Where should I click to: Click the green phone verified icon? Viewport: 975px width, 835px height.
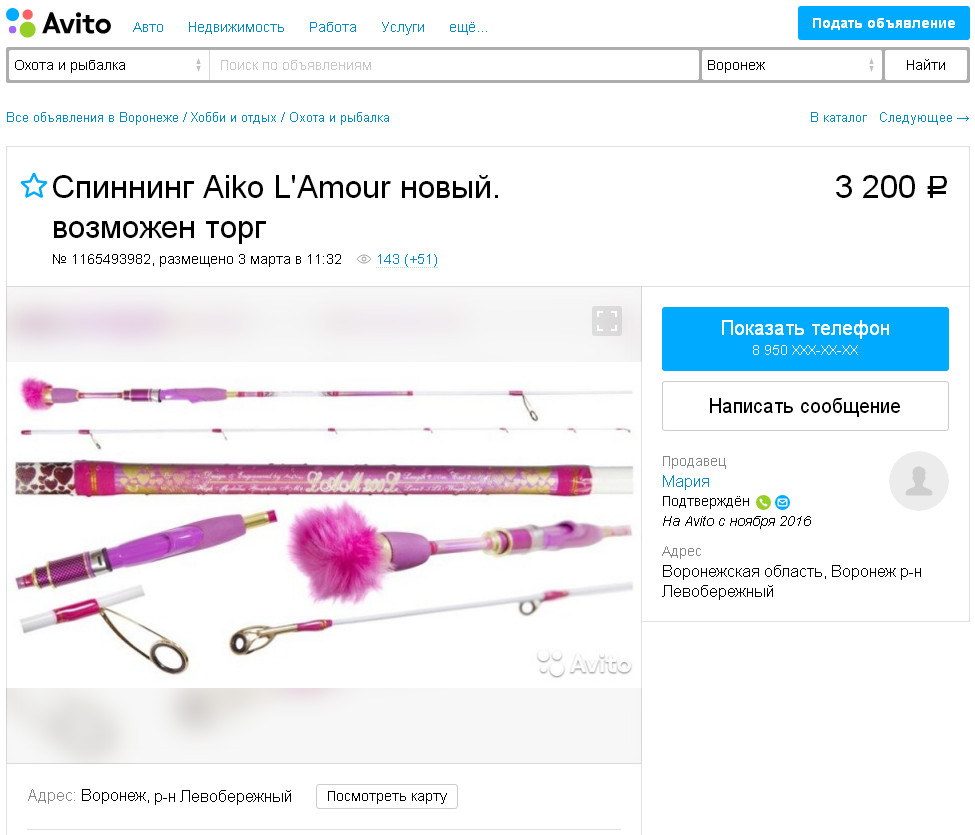[763, 502]
